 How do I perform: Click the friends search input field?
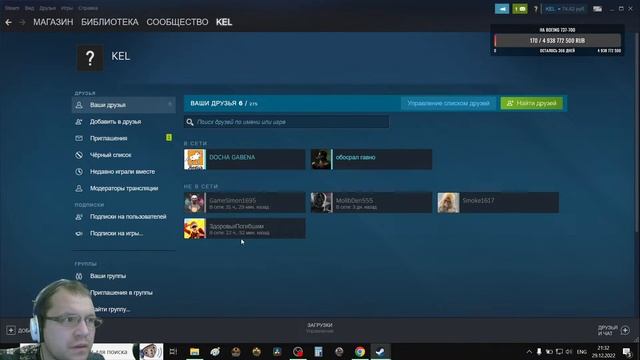(286, 122)
